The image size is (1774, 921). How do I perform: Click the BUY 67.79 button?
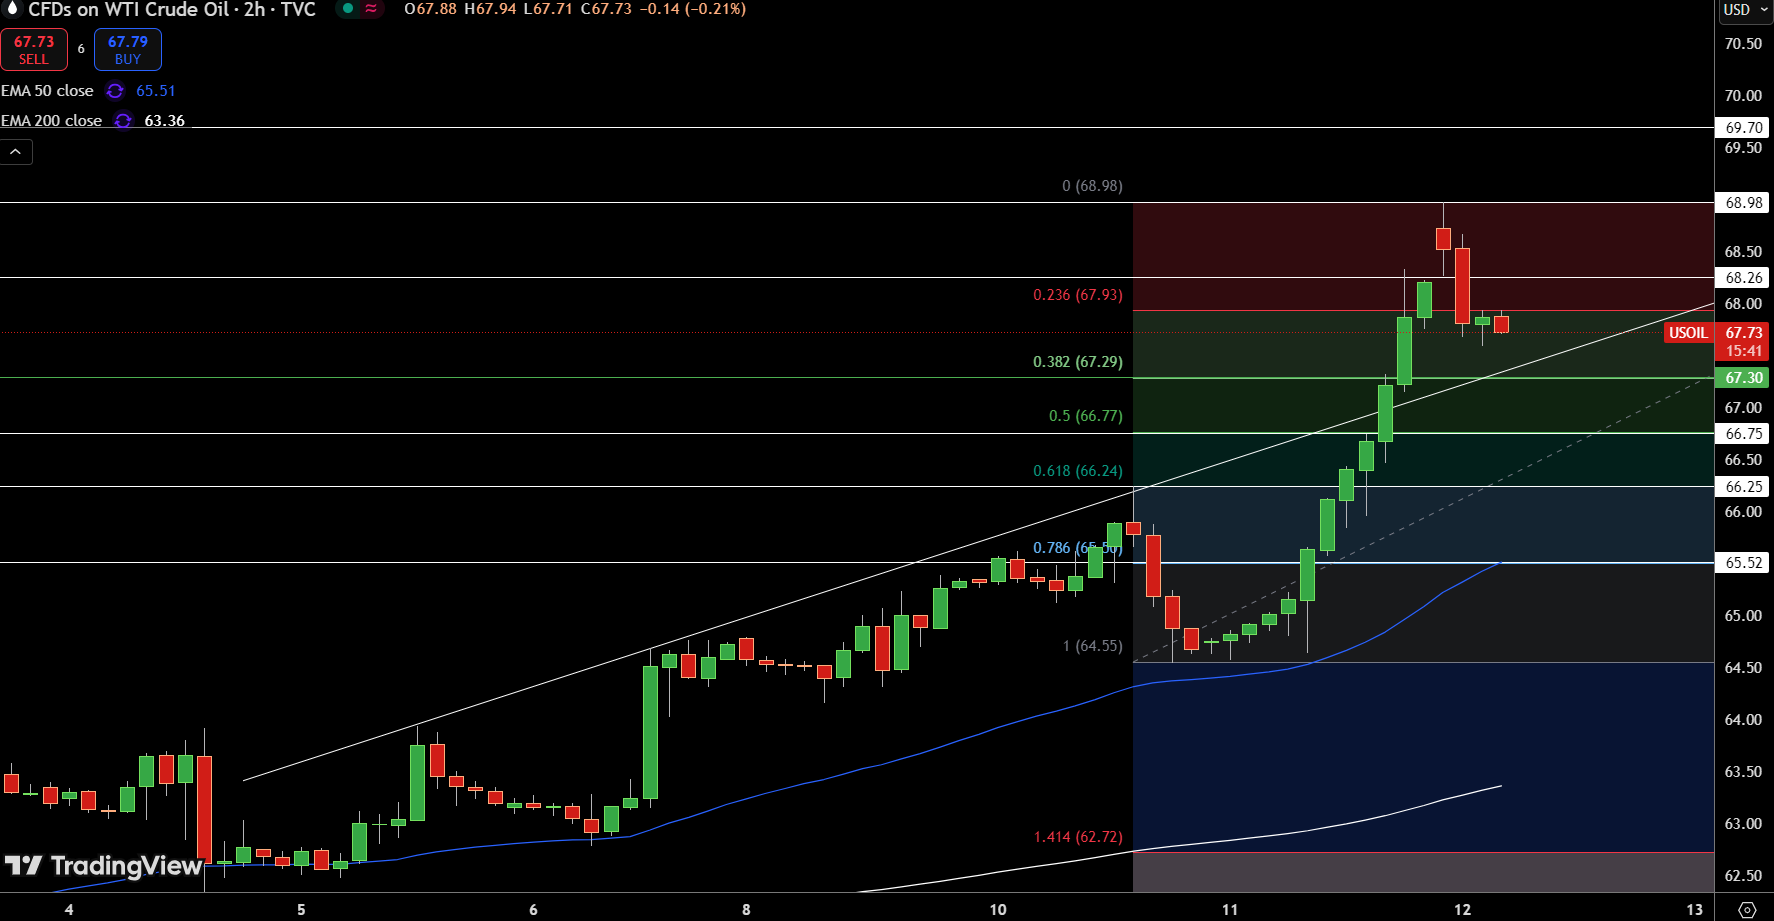coord(128,50)
